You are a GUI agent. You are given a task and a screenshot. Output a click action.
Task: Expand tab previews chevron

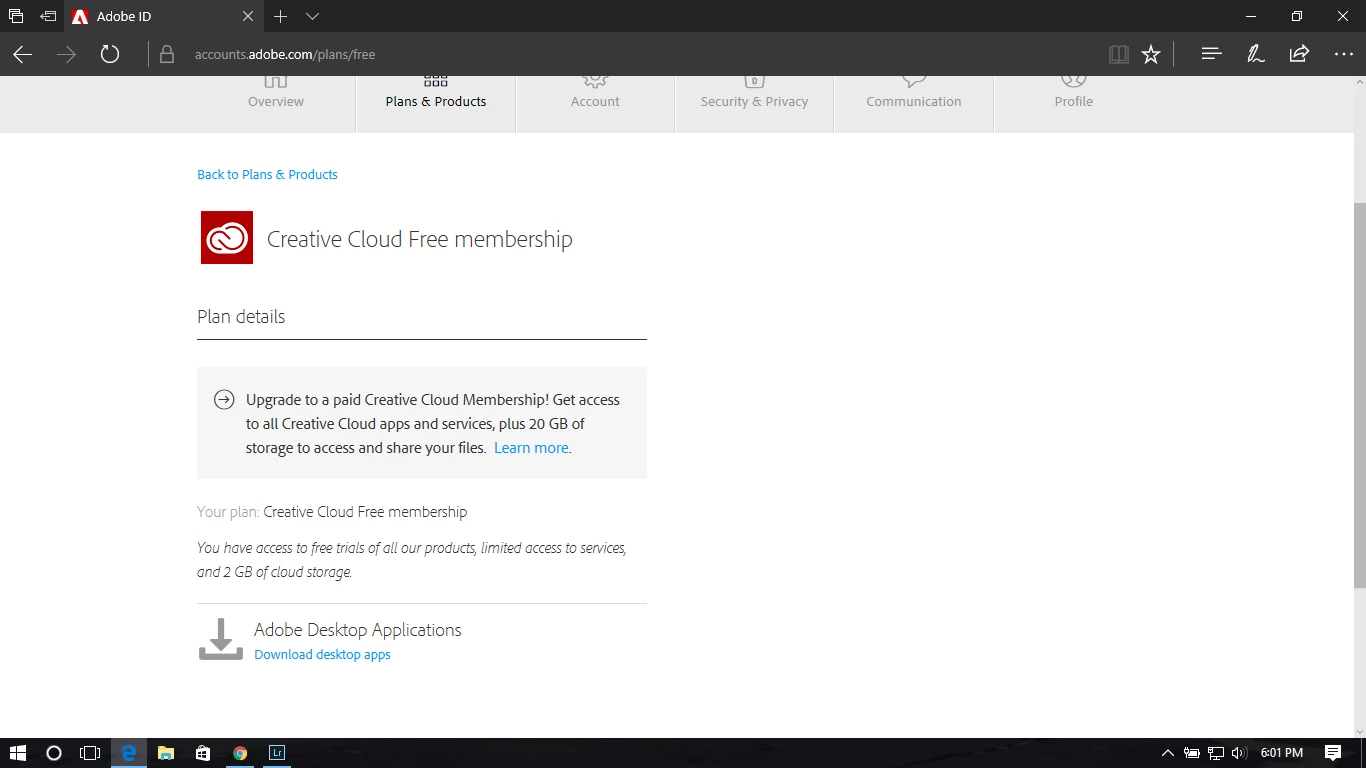(x=312, y=16)
